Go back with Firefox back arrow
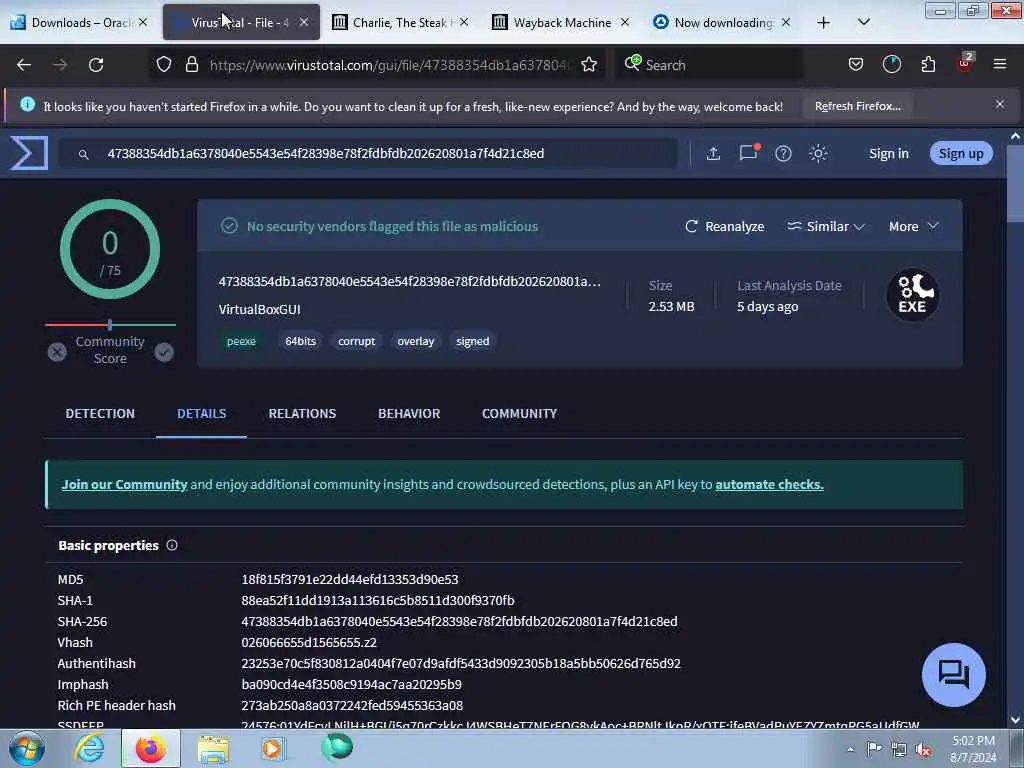Image resolution: width=1024 pixels, height=768 pixels. pyautogui.click(x=24, y=65)
